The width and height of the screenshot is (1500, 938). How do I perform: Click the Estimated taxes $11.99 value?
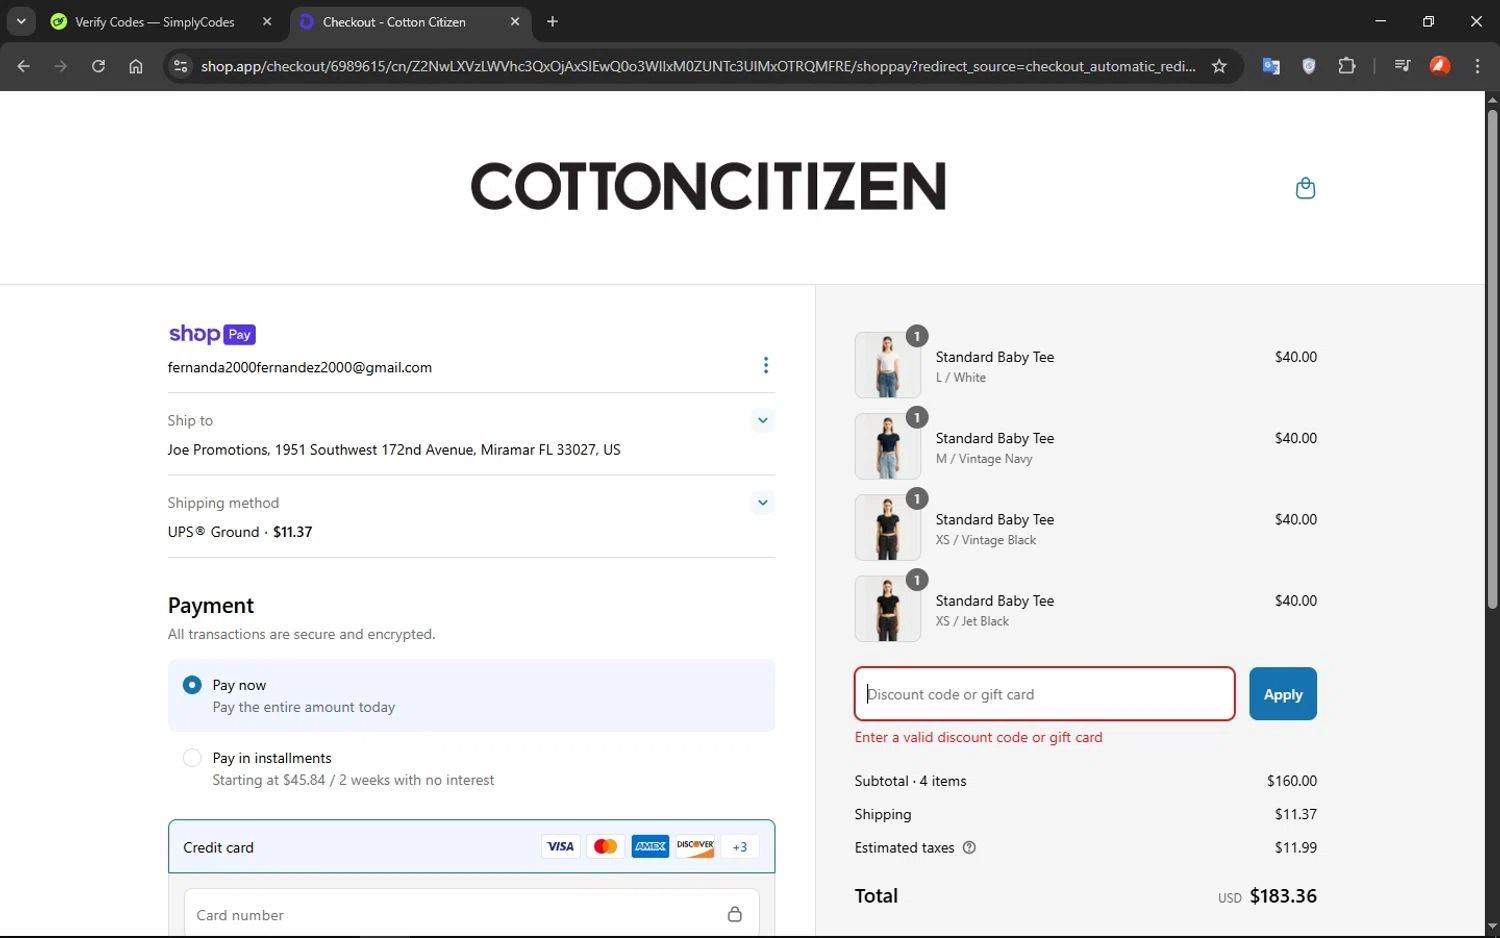[x=1296, y=848]
